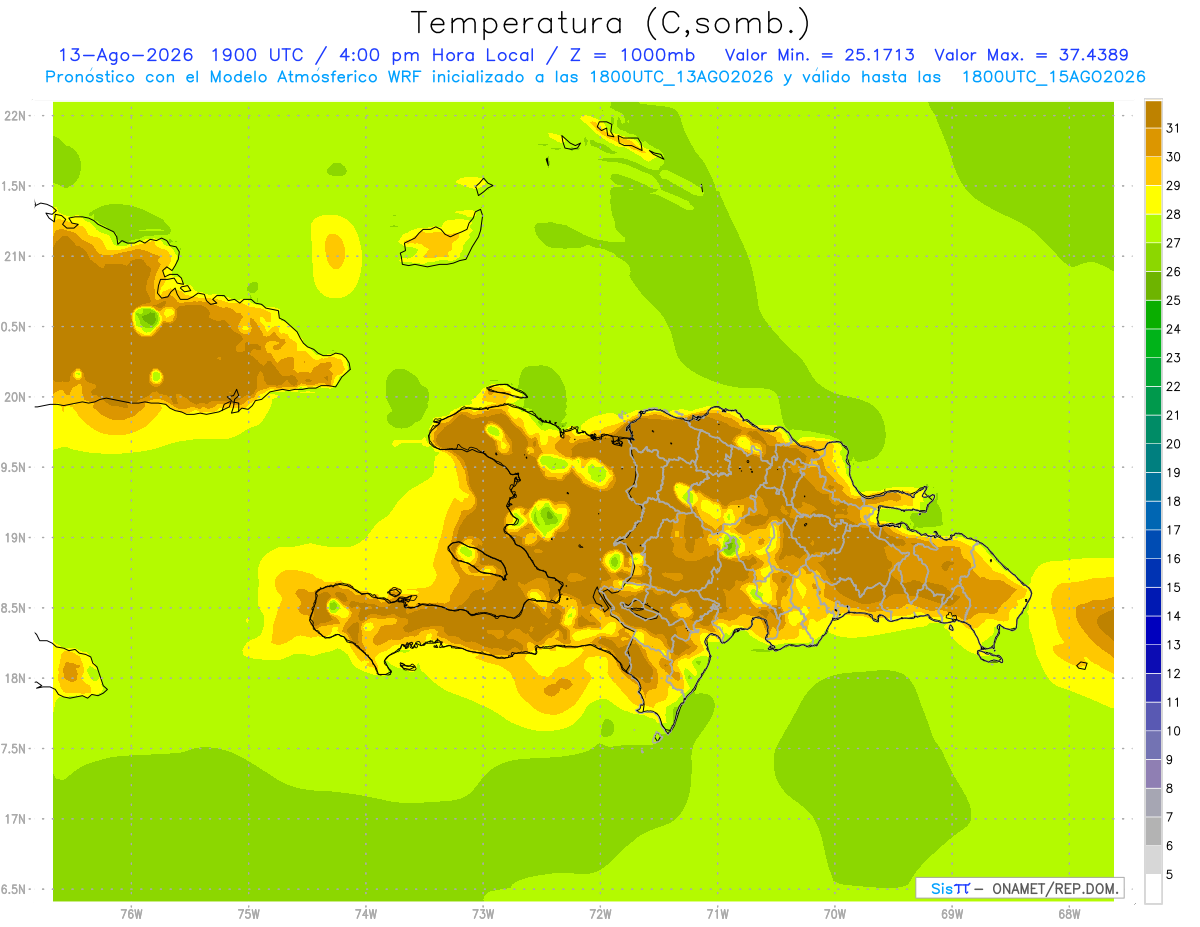This screenshot has height=927, width=1200.
Task: Click the colorbar value "16"
Action: (1174, 558)
